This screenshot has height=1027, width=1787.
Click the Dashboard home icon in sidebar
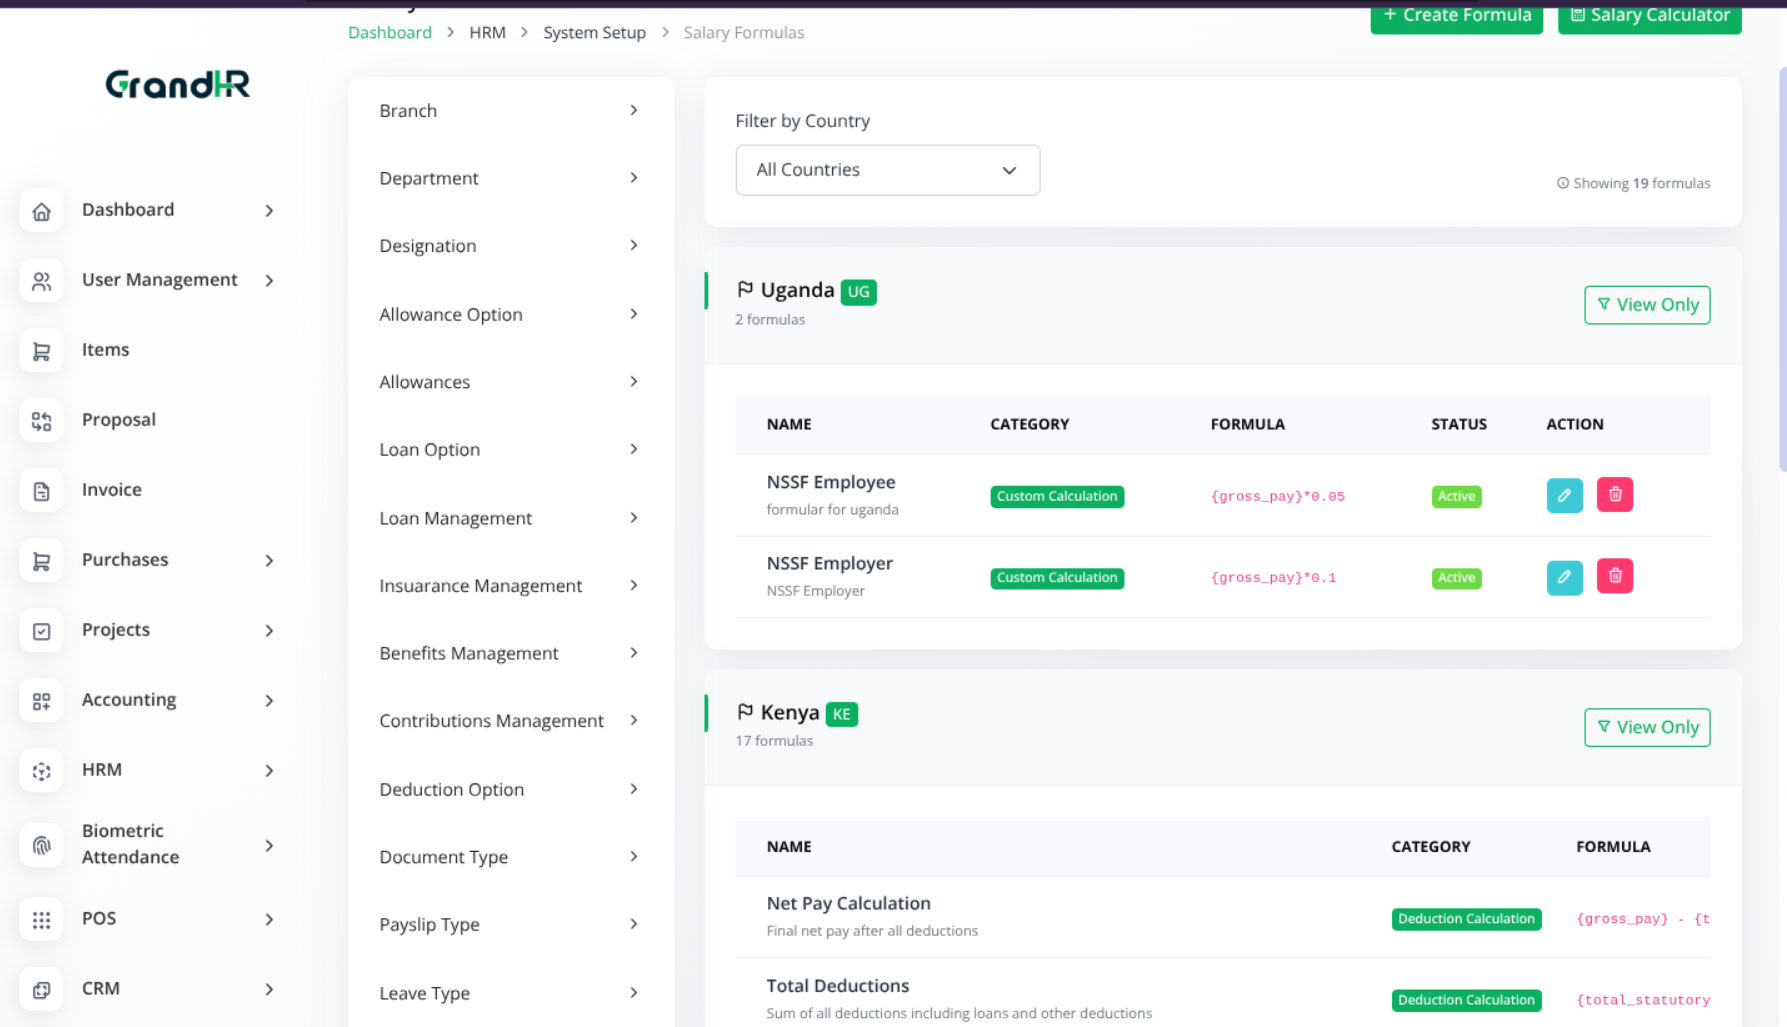41,210
